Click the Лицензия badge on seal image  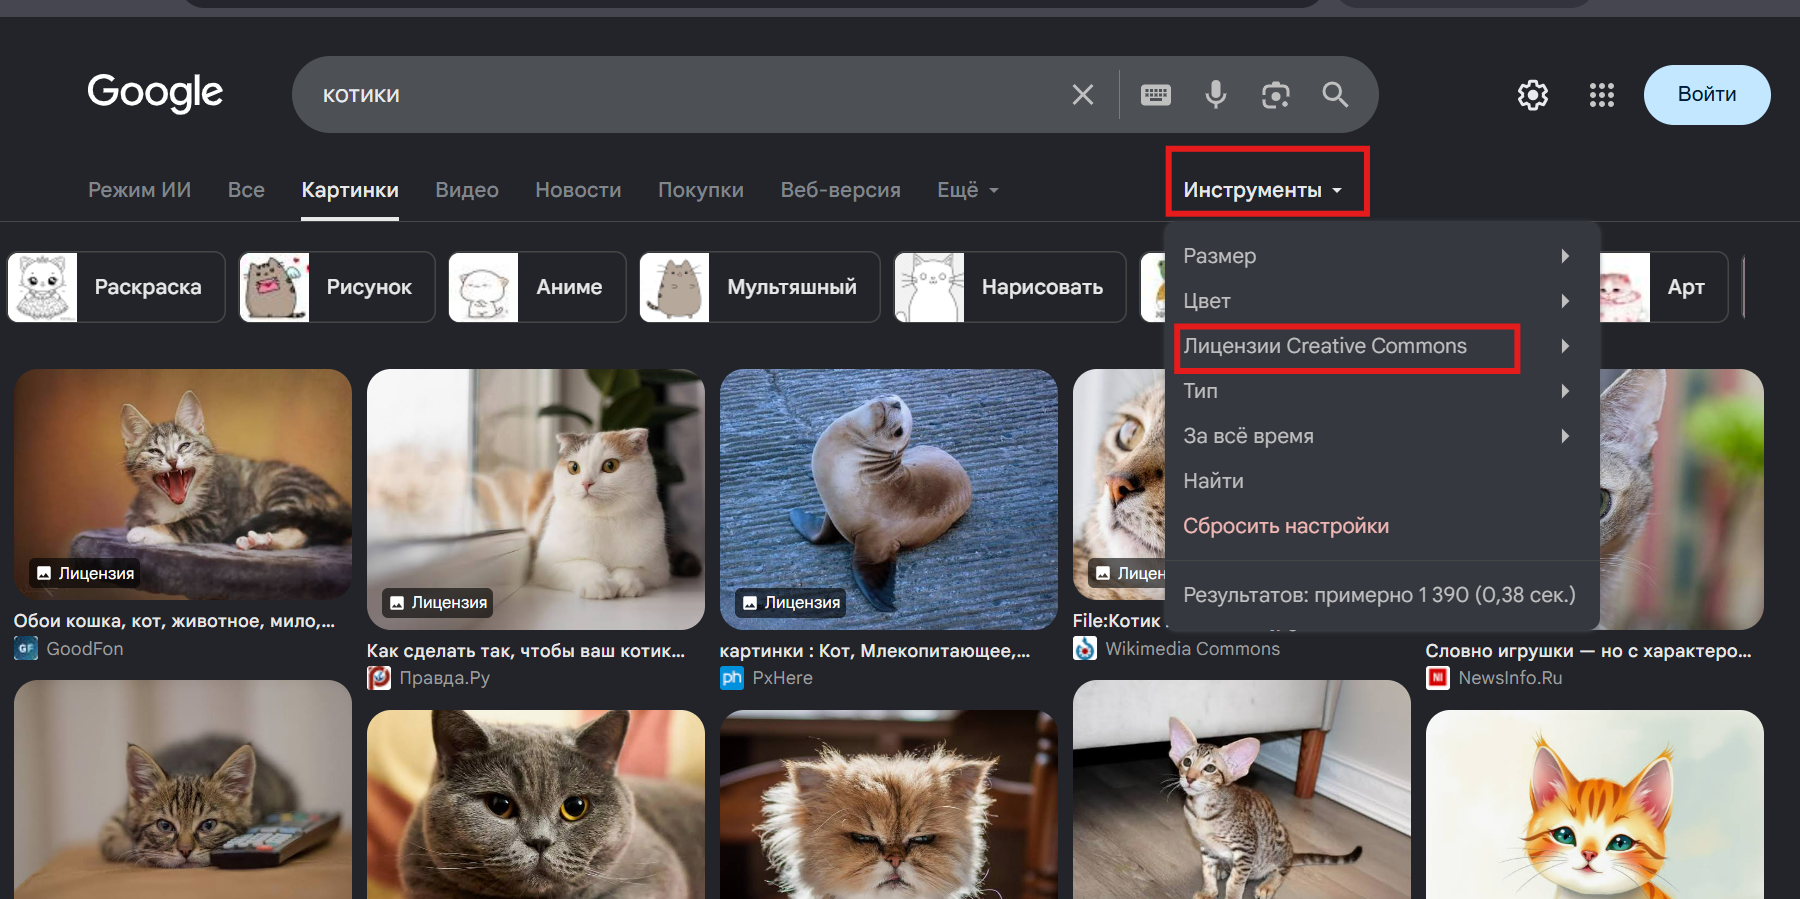pos(791,603)
